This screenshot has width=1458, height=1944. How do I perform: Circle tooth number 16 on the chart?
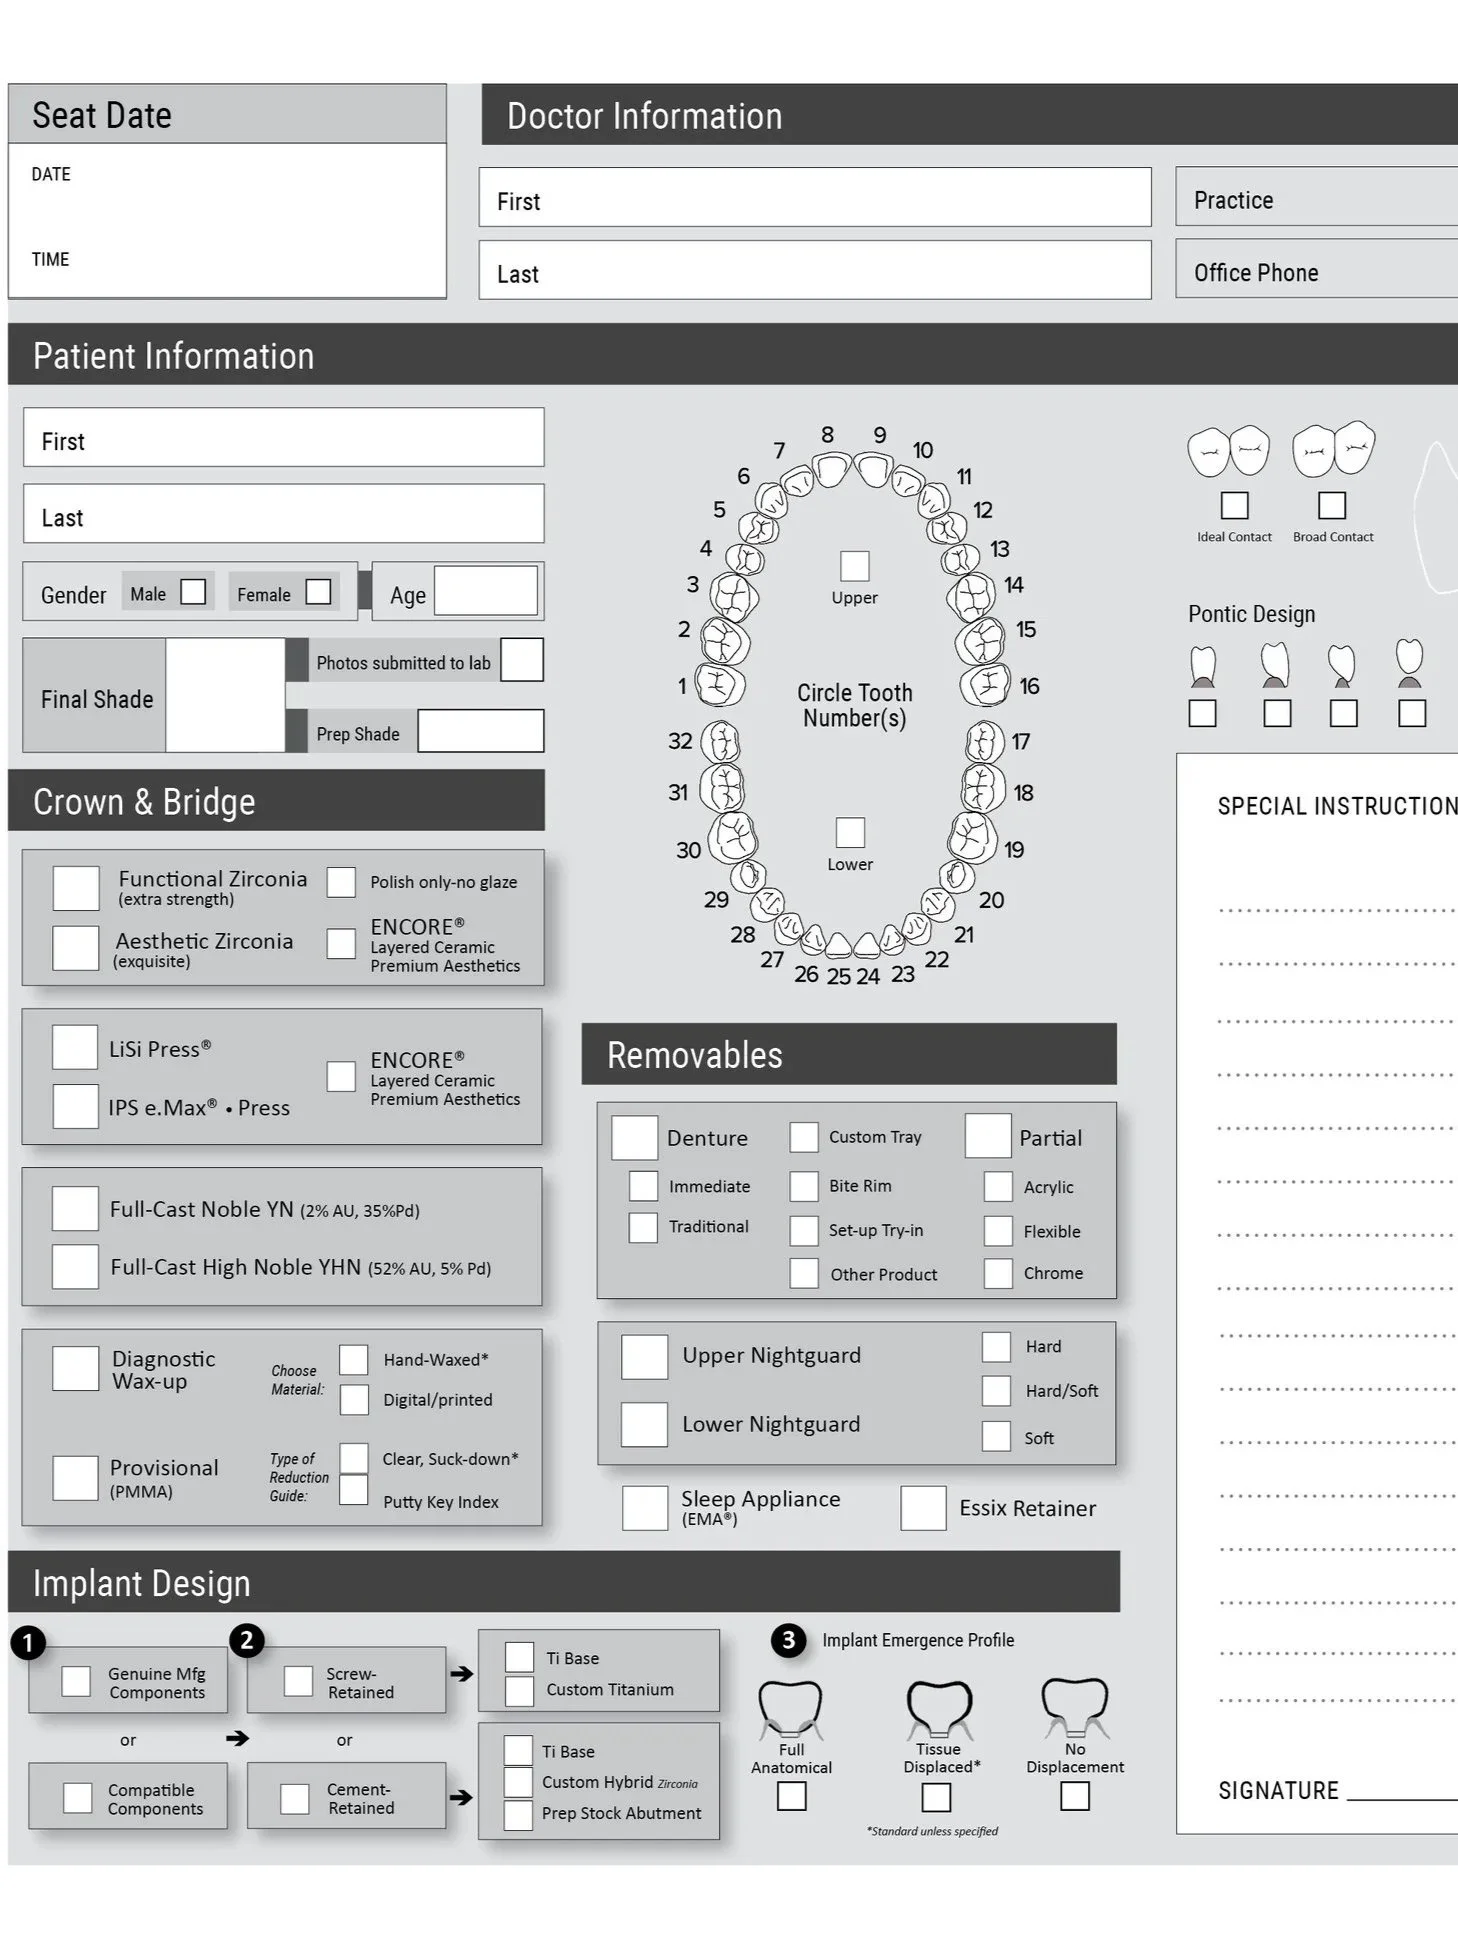tap(985, 685)
